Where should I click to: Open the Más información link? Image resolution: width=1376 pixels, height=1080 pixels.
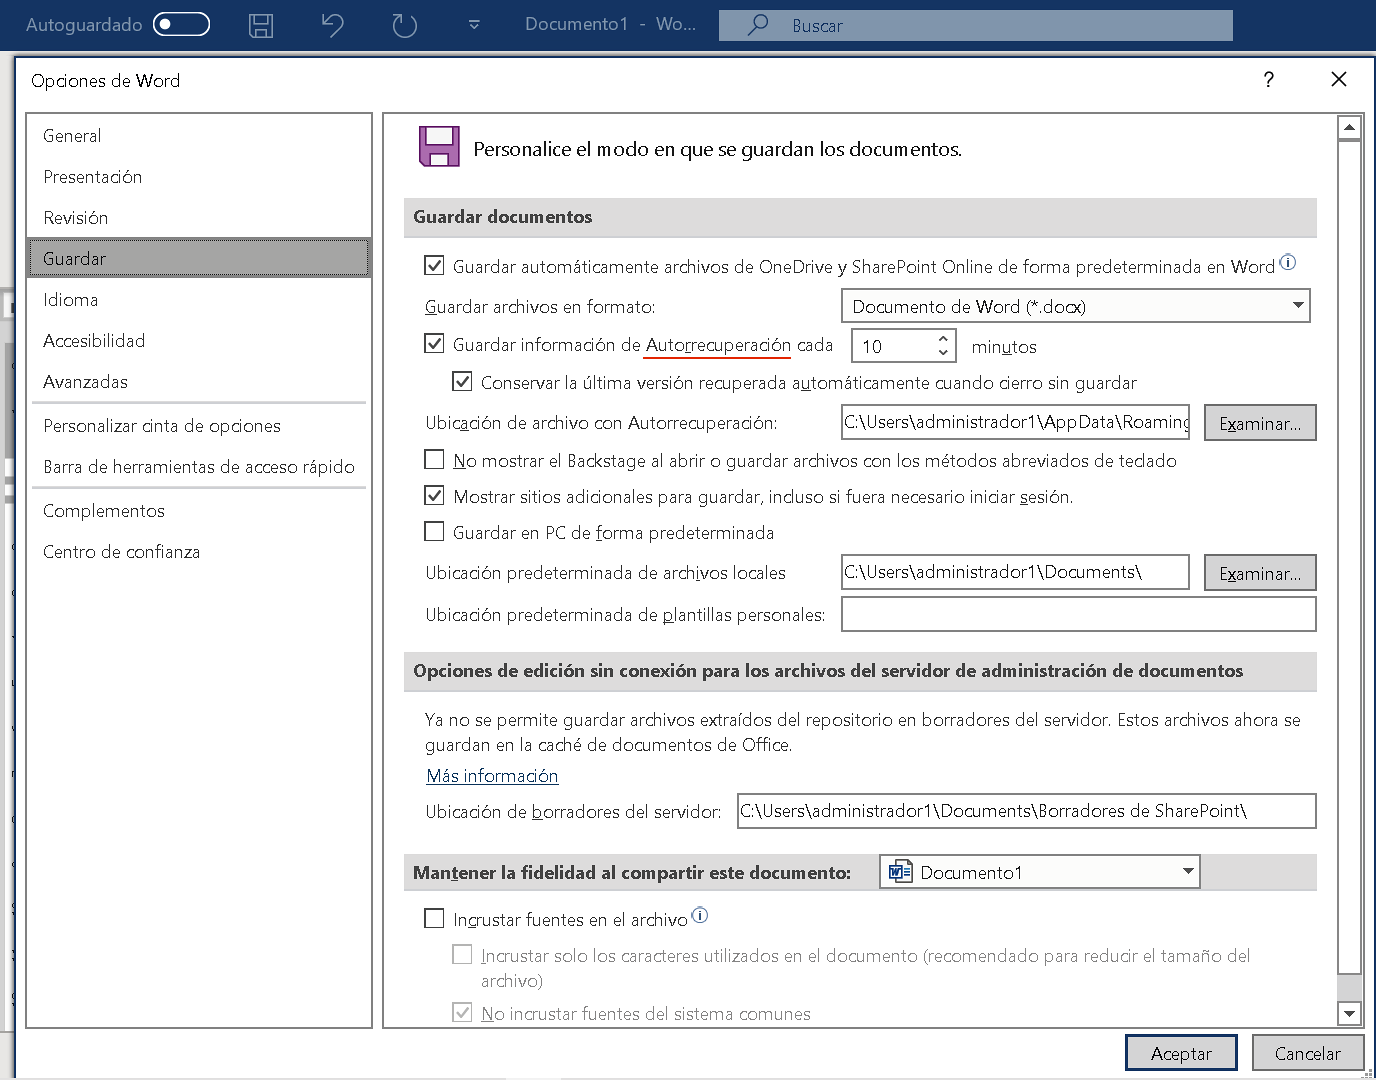[x=492, y=776]
